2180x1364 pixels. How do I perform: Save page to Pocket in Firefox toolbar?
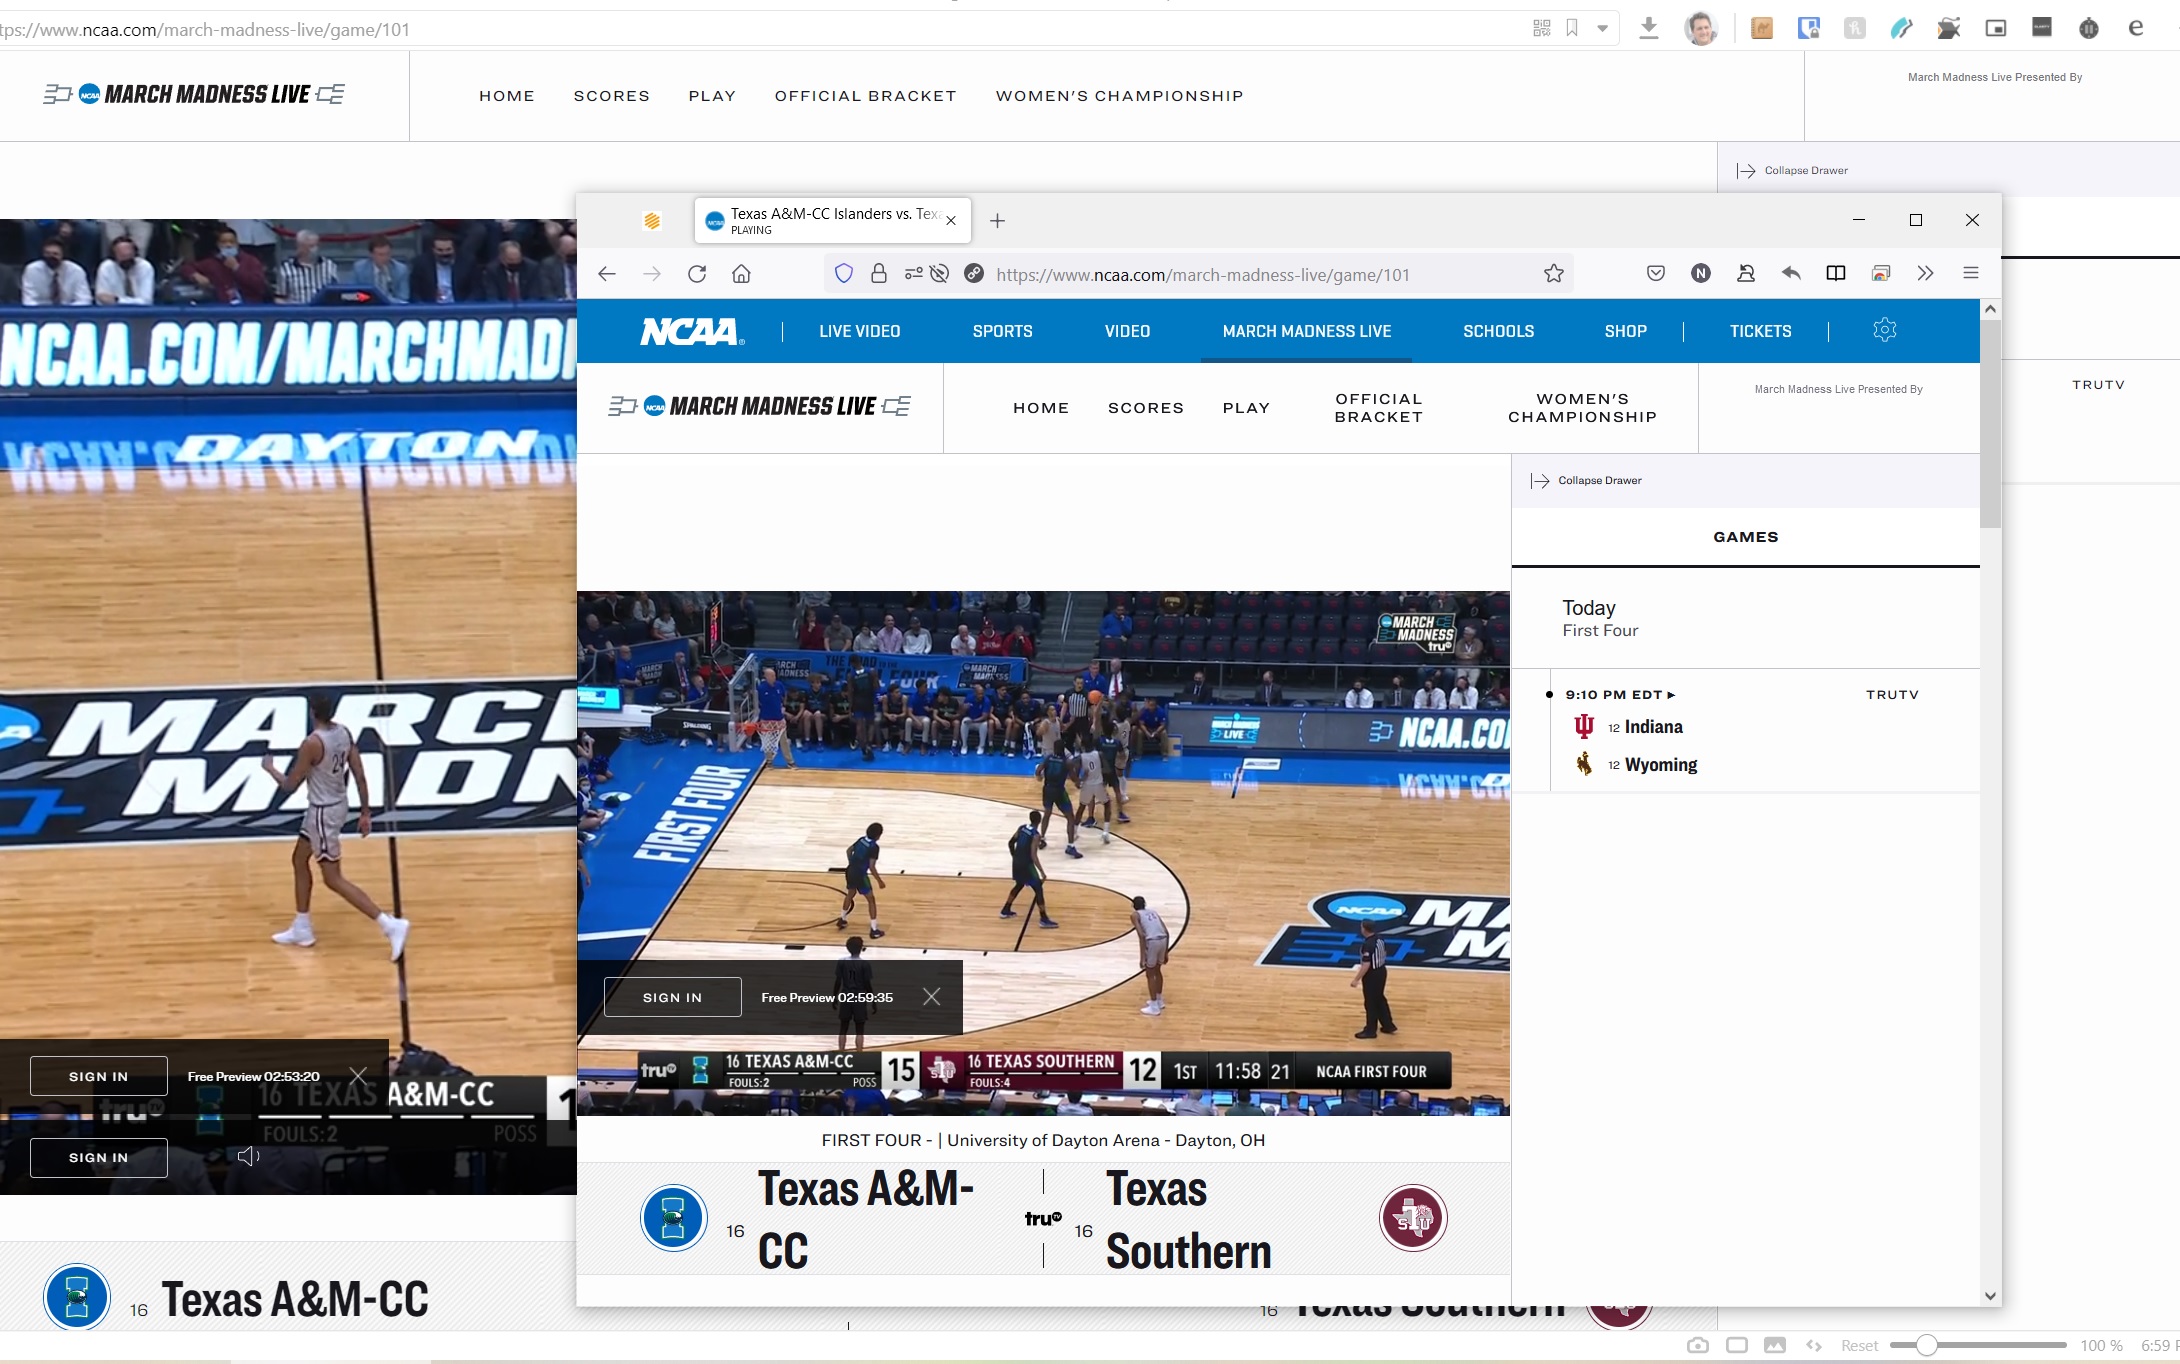[1656, 273]
